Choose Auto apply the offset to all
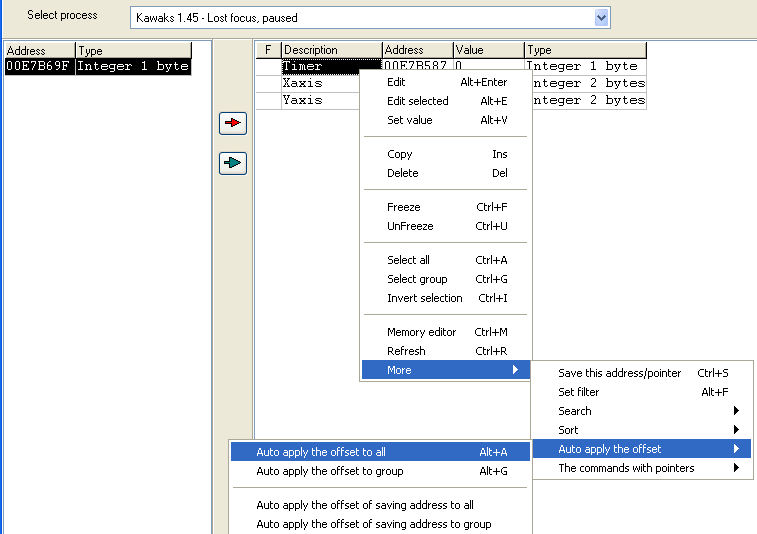The width and height of the screenshot is (757, 534). (380, 452)
